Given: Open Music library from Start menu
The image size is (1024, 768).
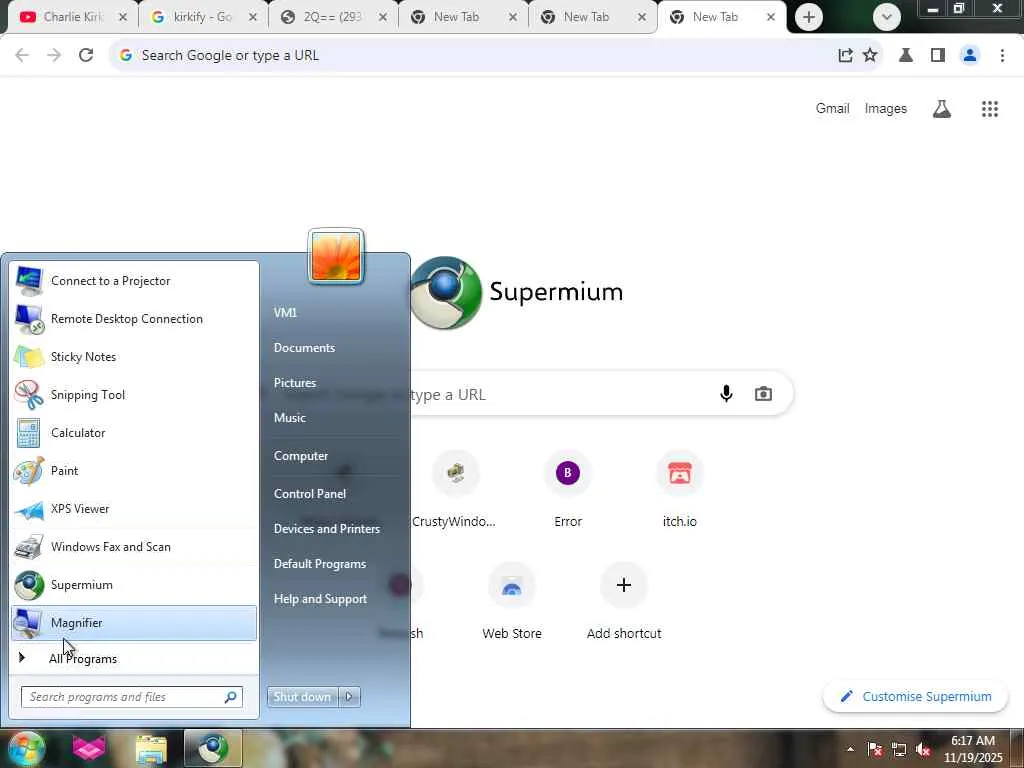Looking at the screenshot, I should [289, 418].
